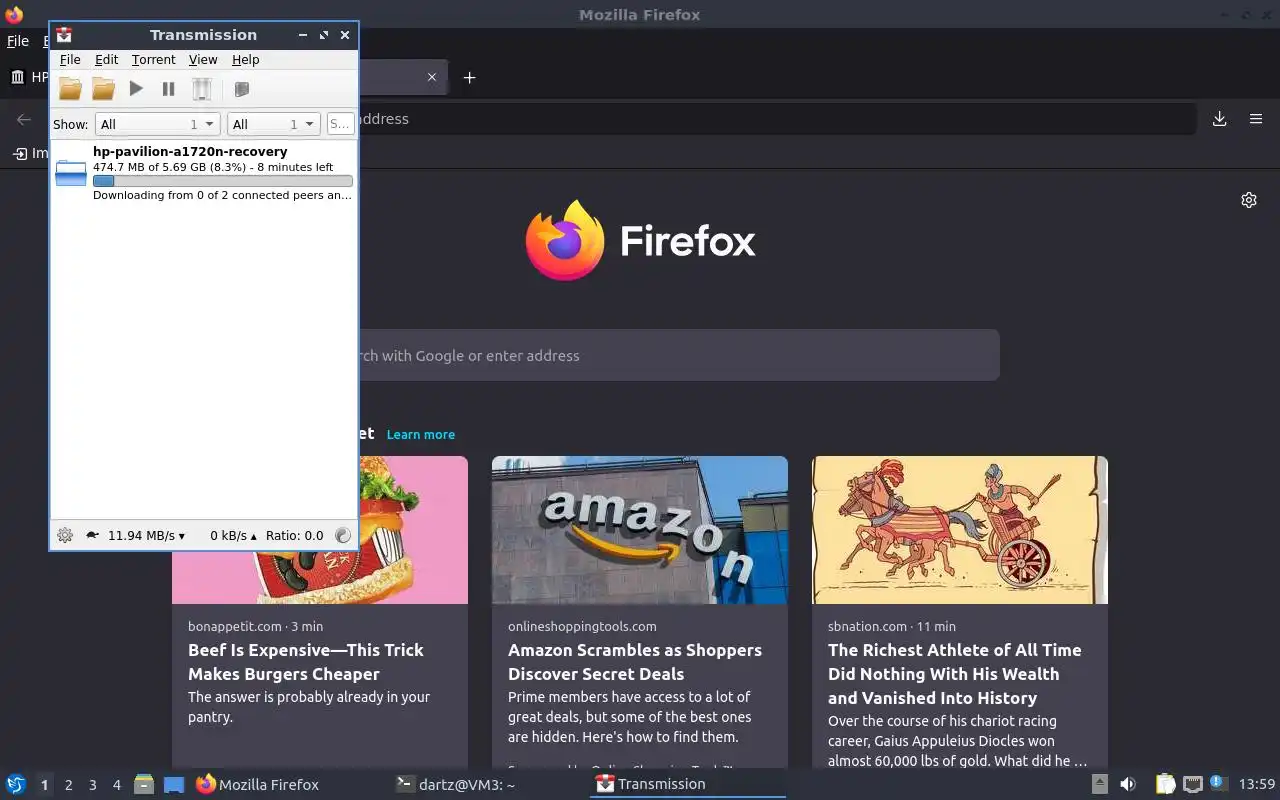The height and width of the screenshot is (800, 1280).
Task: Open Transmission options gear in status bar
Action: (x=65, y=535)
